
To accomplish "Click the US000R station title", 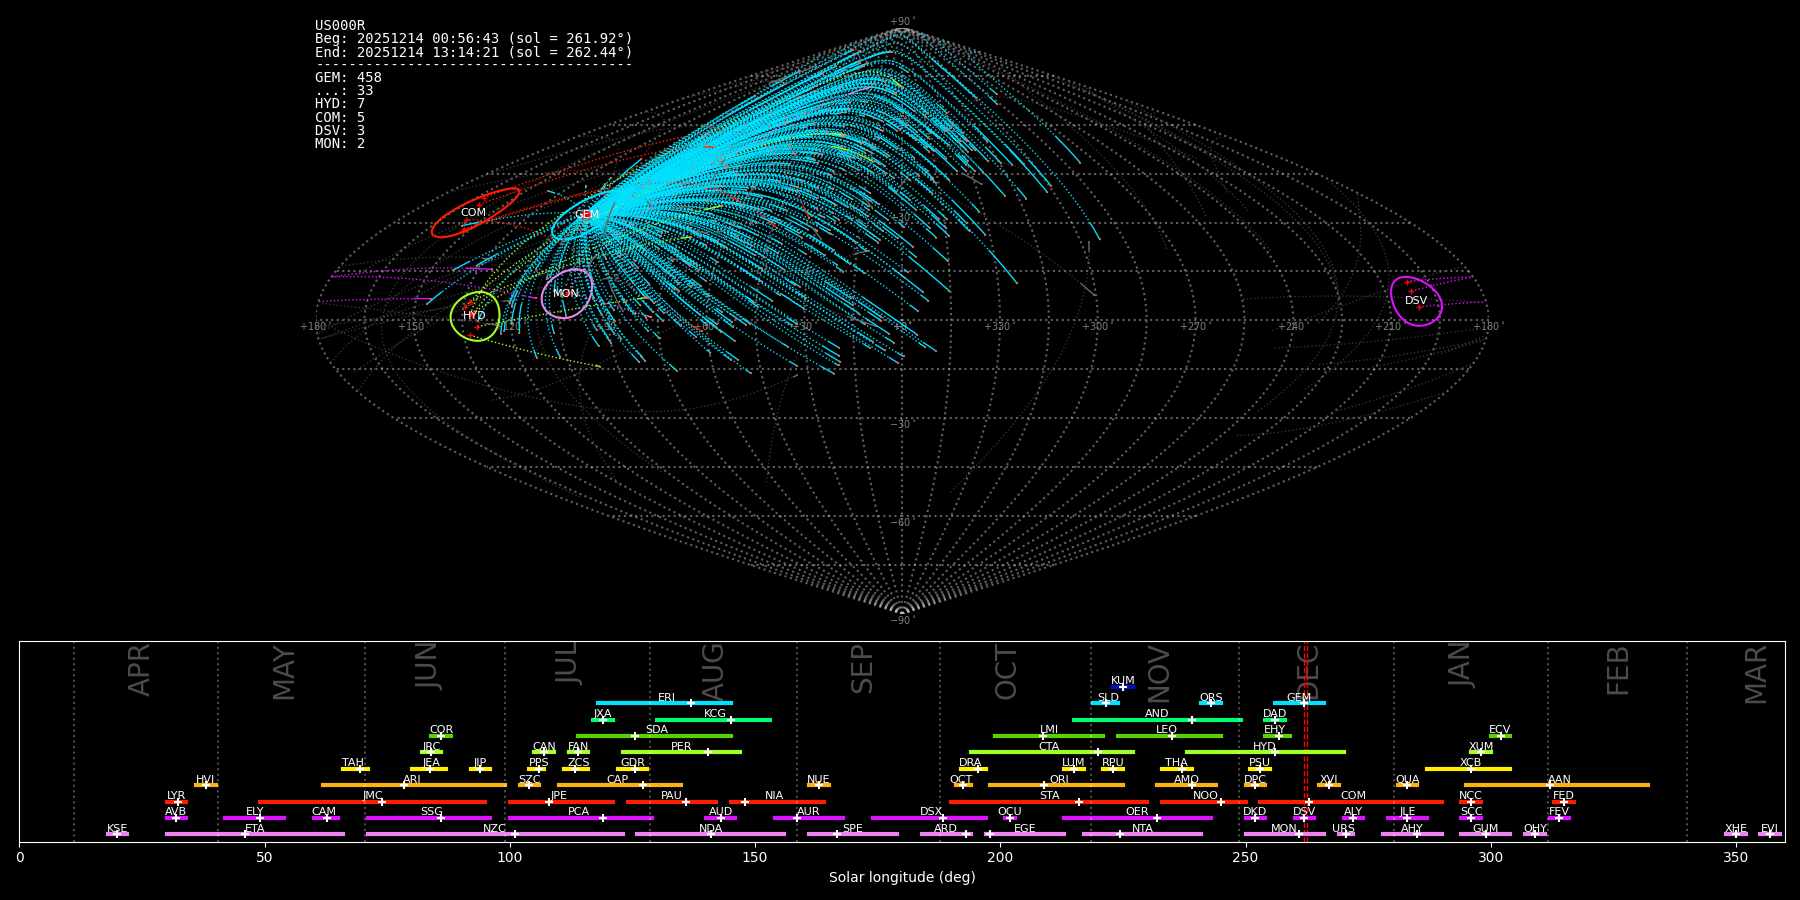I will click(x=340, y=26).
